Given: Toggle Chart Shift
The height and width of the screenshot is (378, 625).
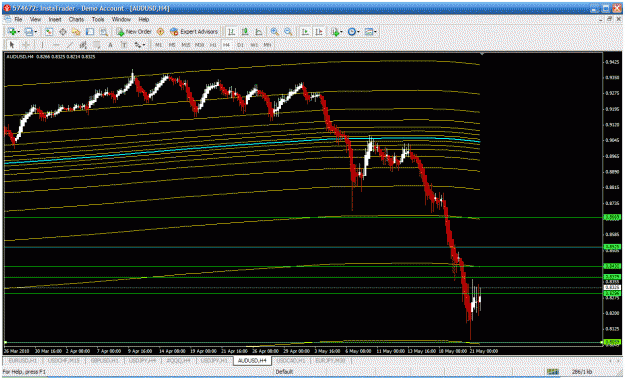Looking at the screenshot, I should pos(319,32).
